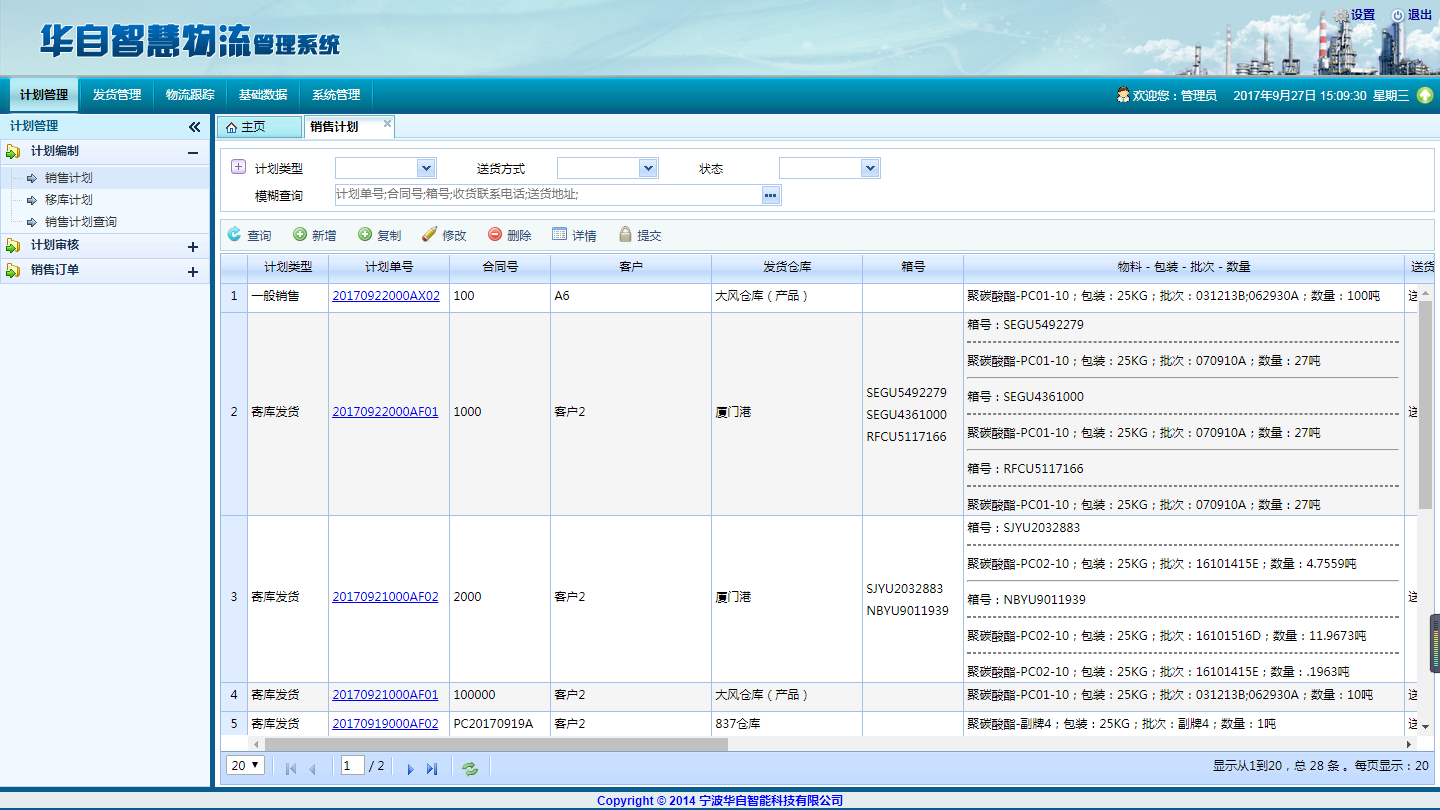Collapse sidebar with double-chevron icon
Image resolution: width=1440 pixels, height=810 pixels.
point(195,127)
